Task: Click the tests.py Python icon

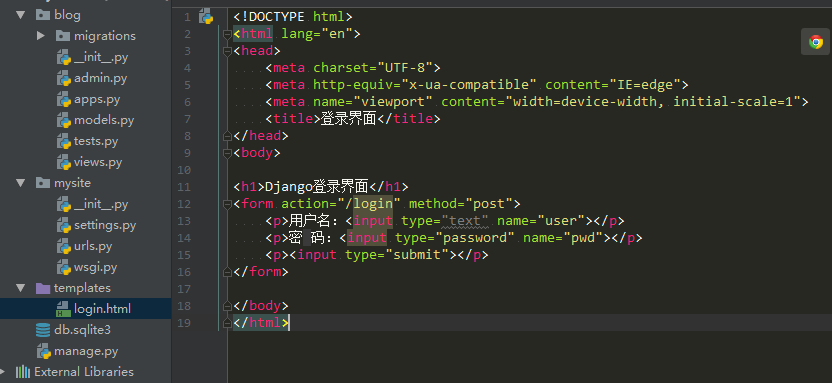Action: tap(64, 141)
